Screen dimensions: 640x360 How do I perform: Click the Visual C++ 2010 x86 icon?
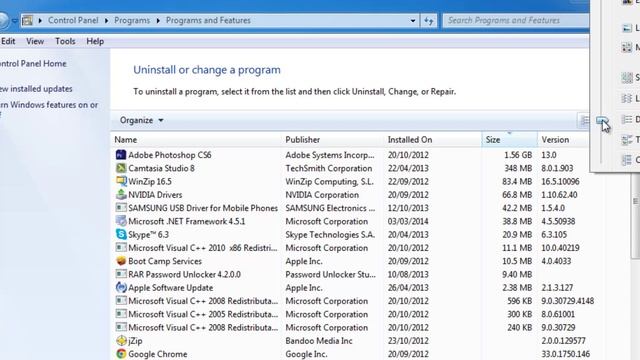121,248
